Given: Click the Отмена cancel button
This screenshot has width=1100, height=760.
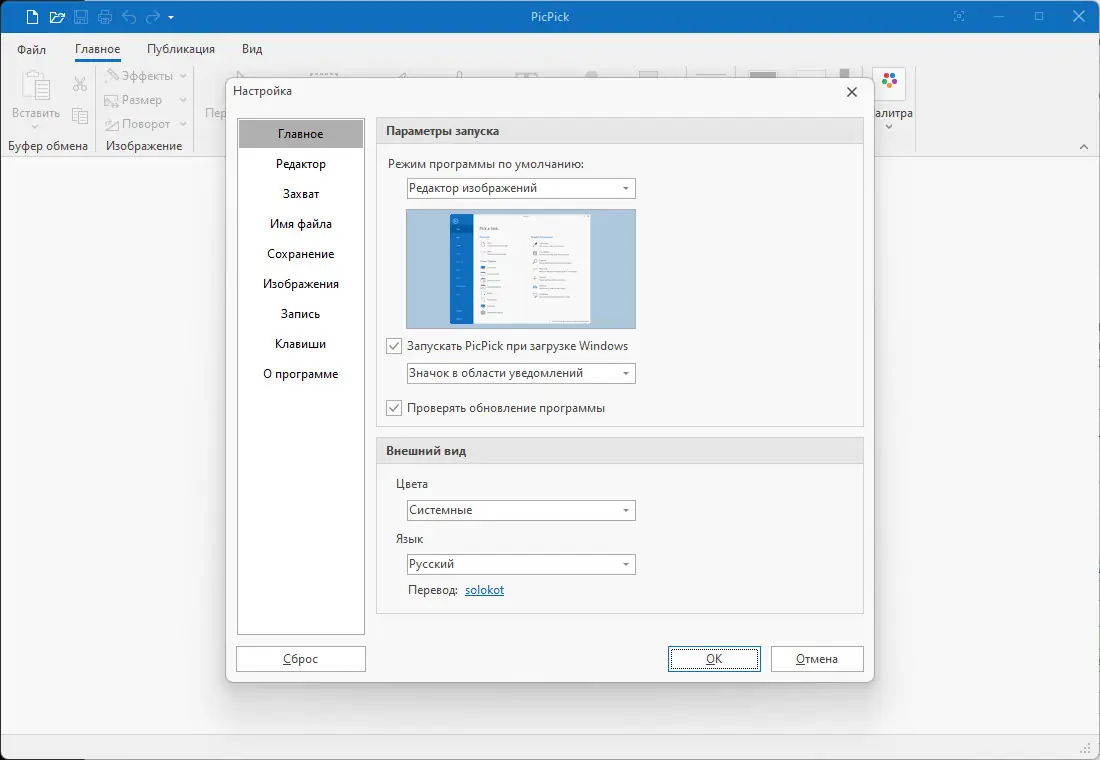Looking at the screenshot, I should [x=817, y=659].
